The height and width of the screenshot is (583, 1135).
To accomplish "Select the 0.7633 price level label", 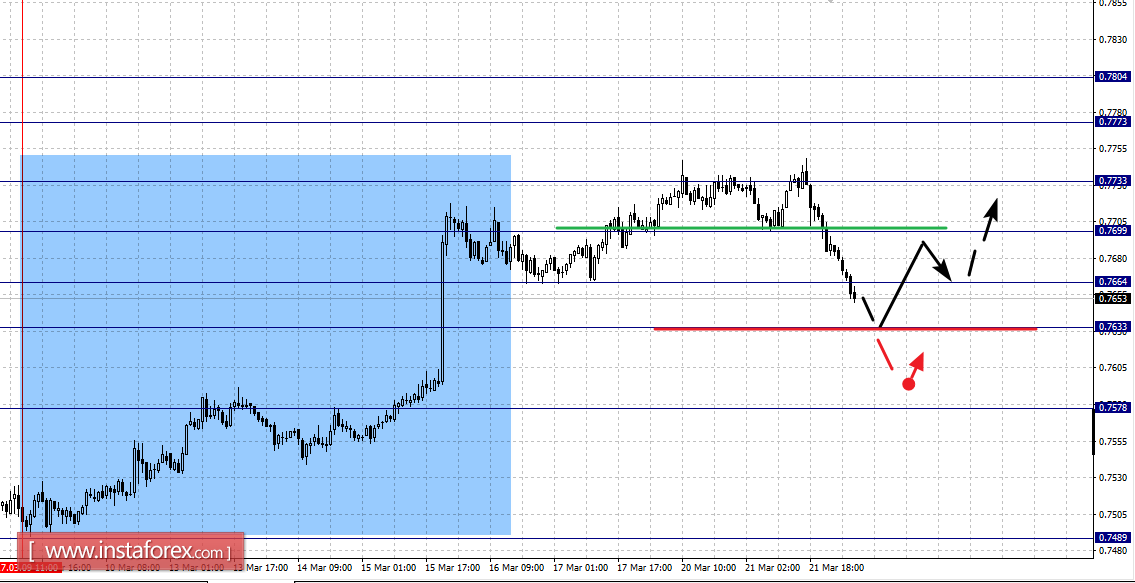I will [1113, 327].
